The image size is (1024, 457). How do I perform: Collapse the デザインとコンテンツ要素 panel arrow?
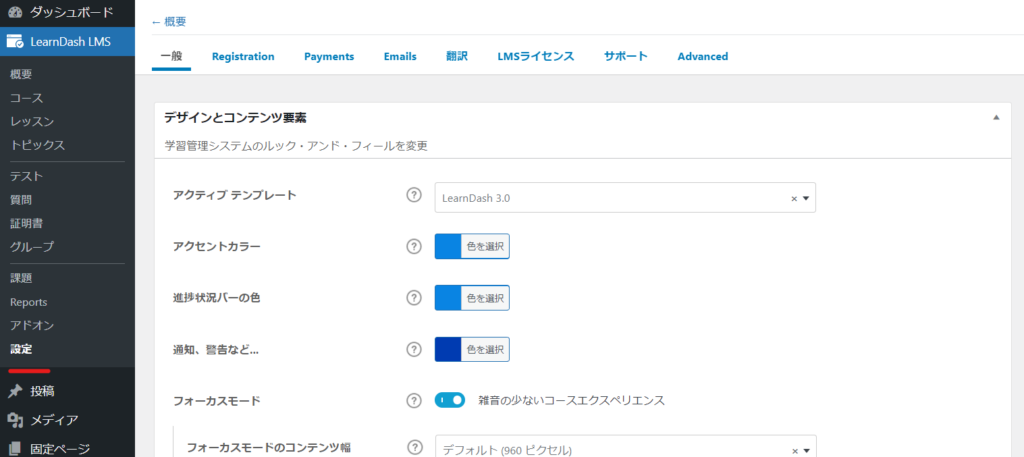point(996,118)
